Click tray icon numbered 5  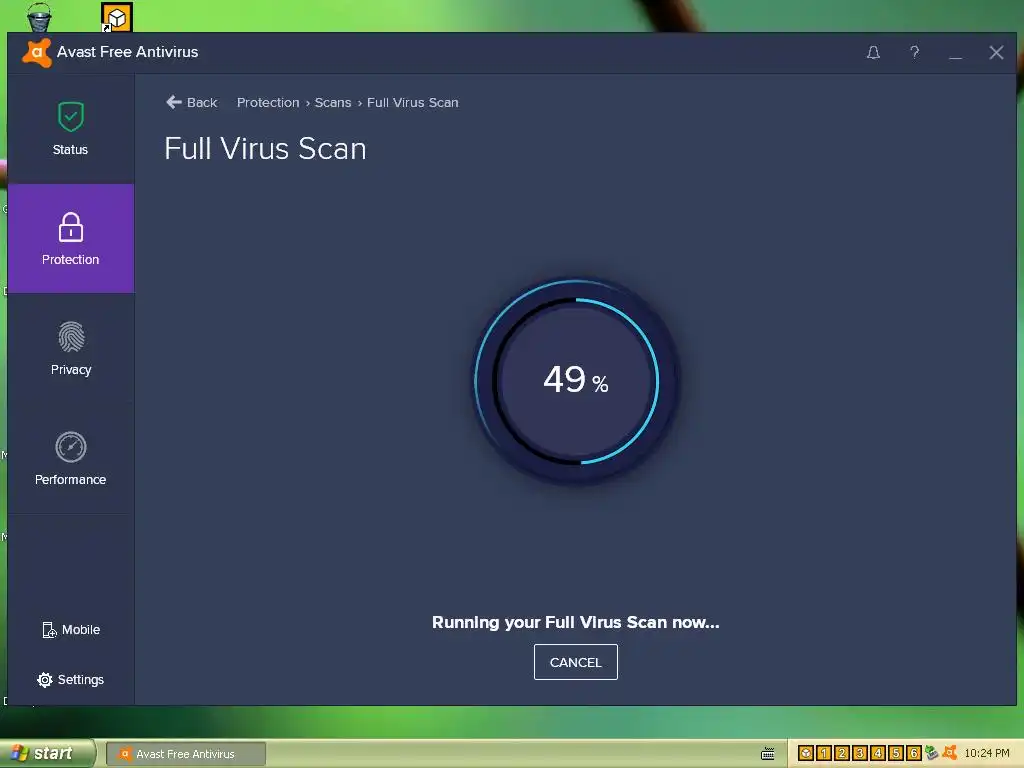(x=896, y=754)
